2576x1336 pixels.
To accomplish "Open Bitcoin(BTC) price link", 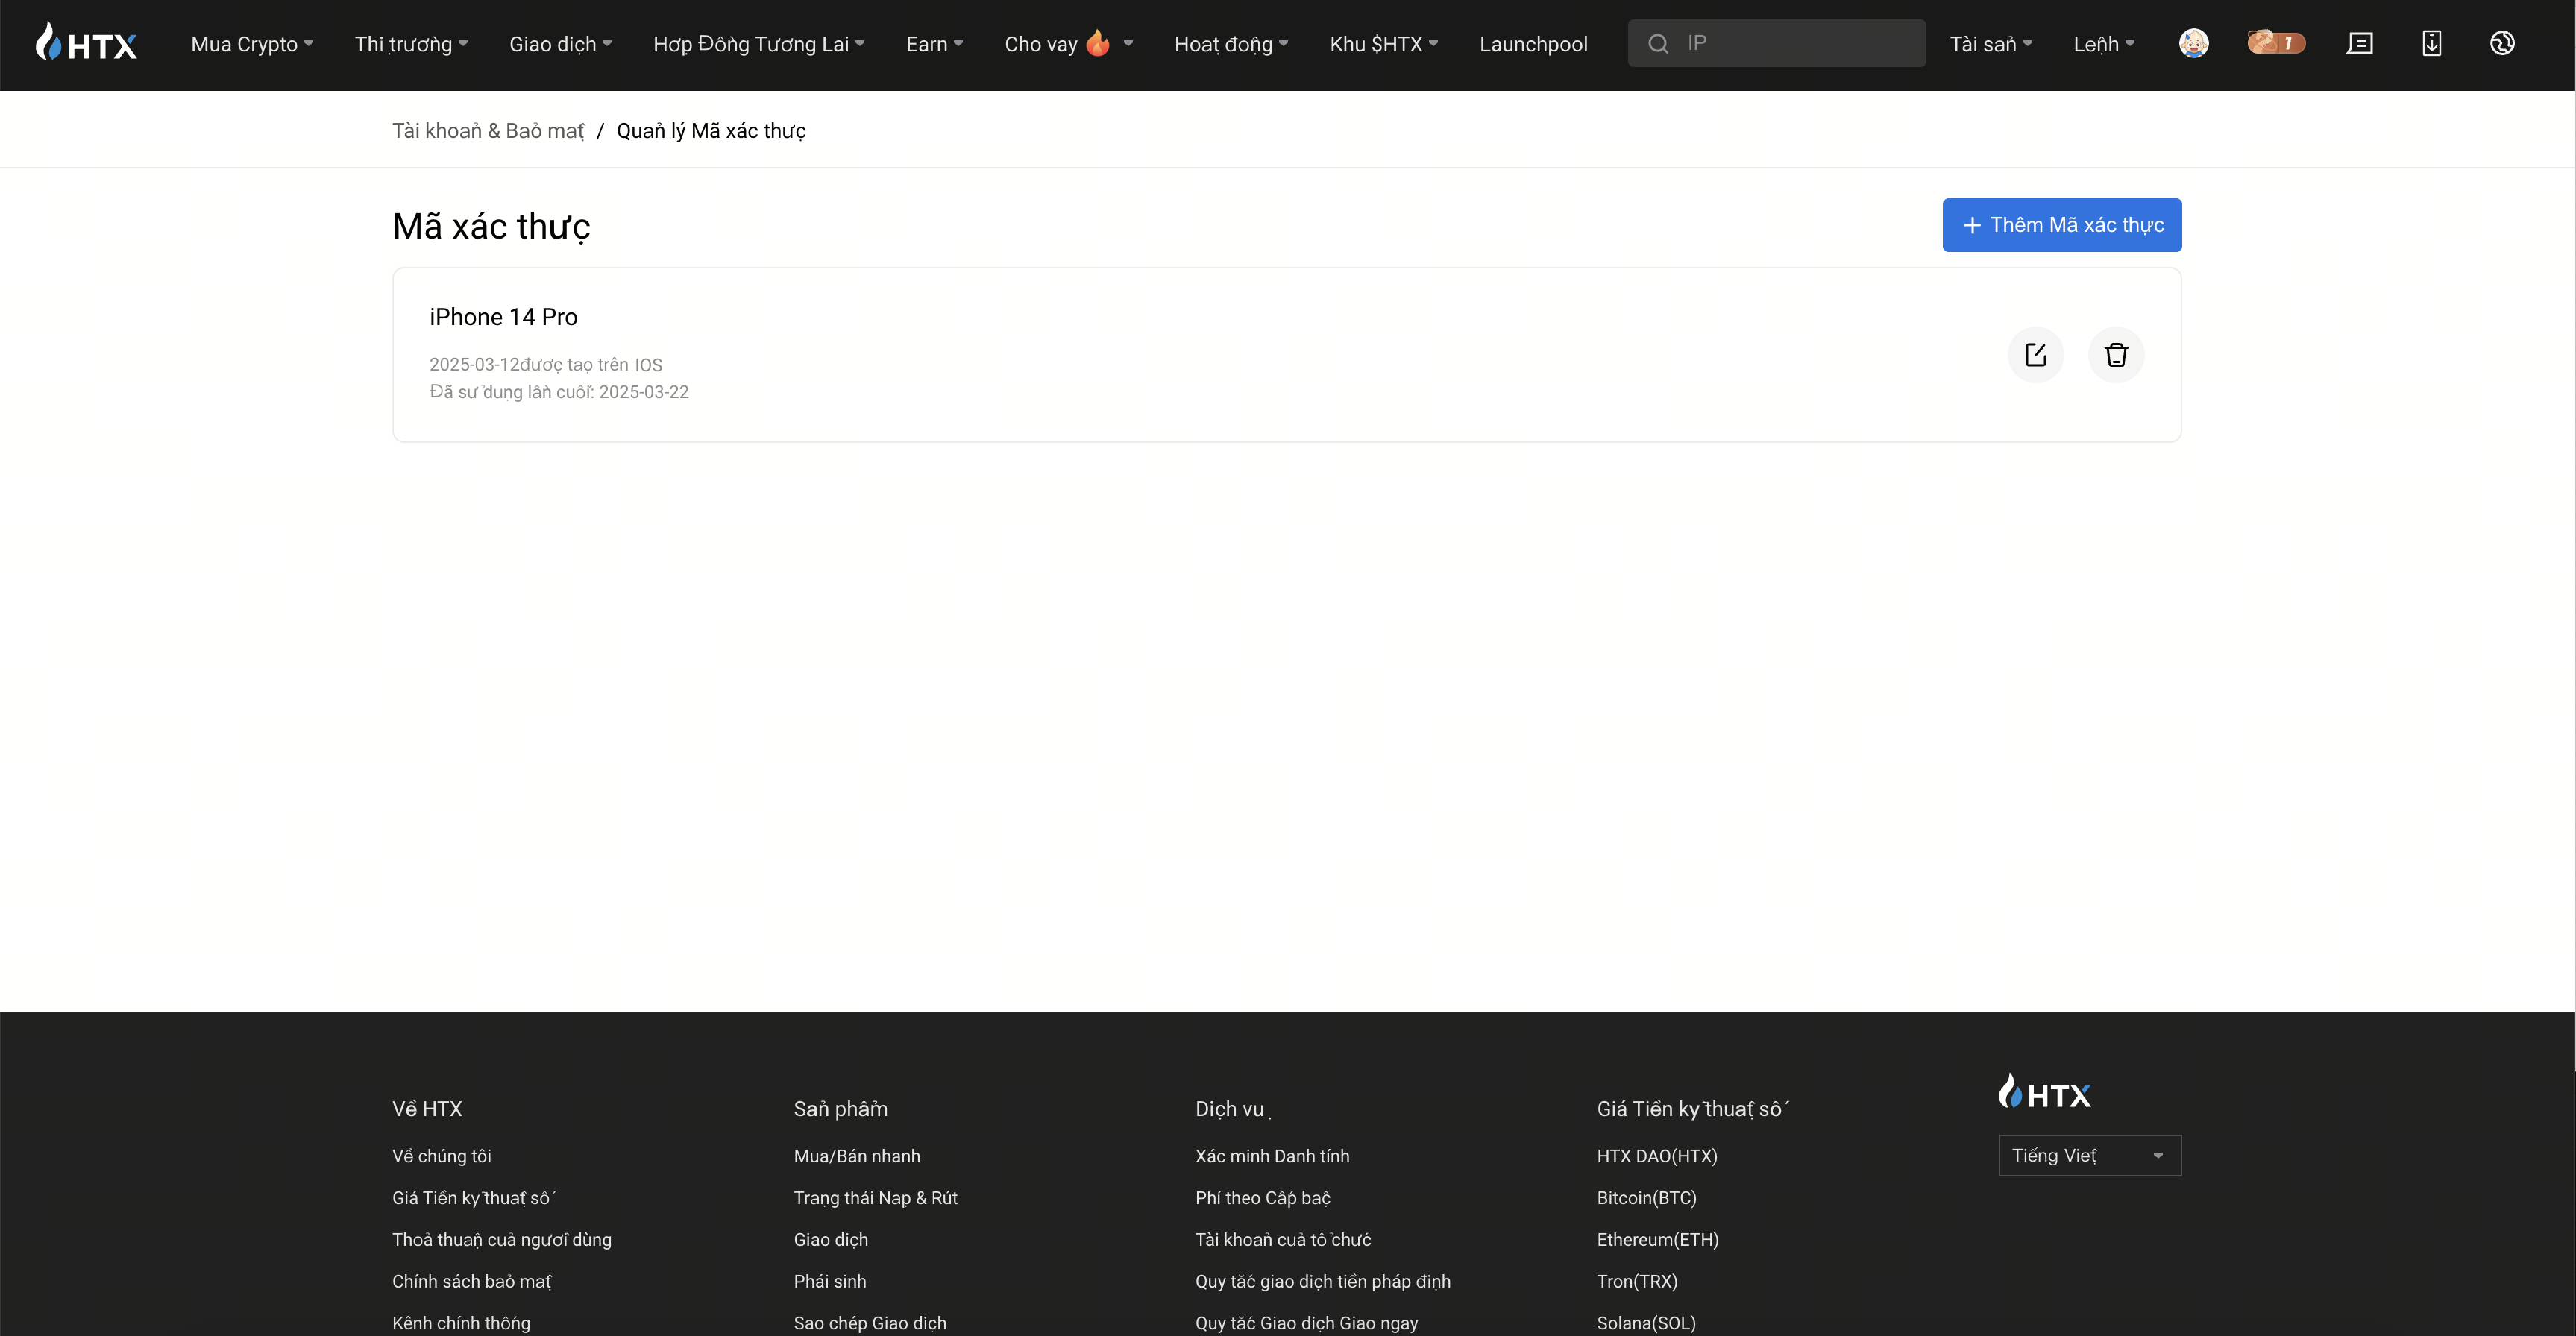I will tap(1646, 1198).
